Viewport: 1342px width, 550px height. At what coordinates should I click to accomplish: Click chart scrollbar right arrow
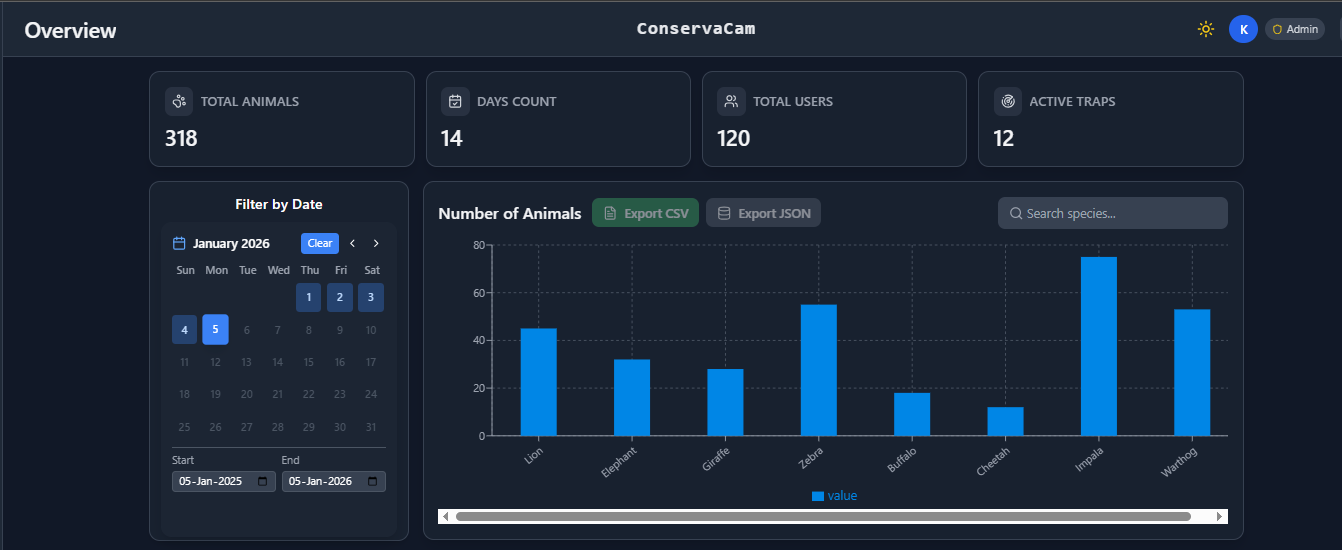[1219, 516]
